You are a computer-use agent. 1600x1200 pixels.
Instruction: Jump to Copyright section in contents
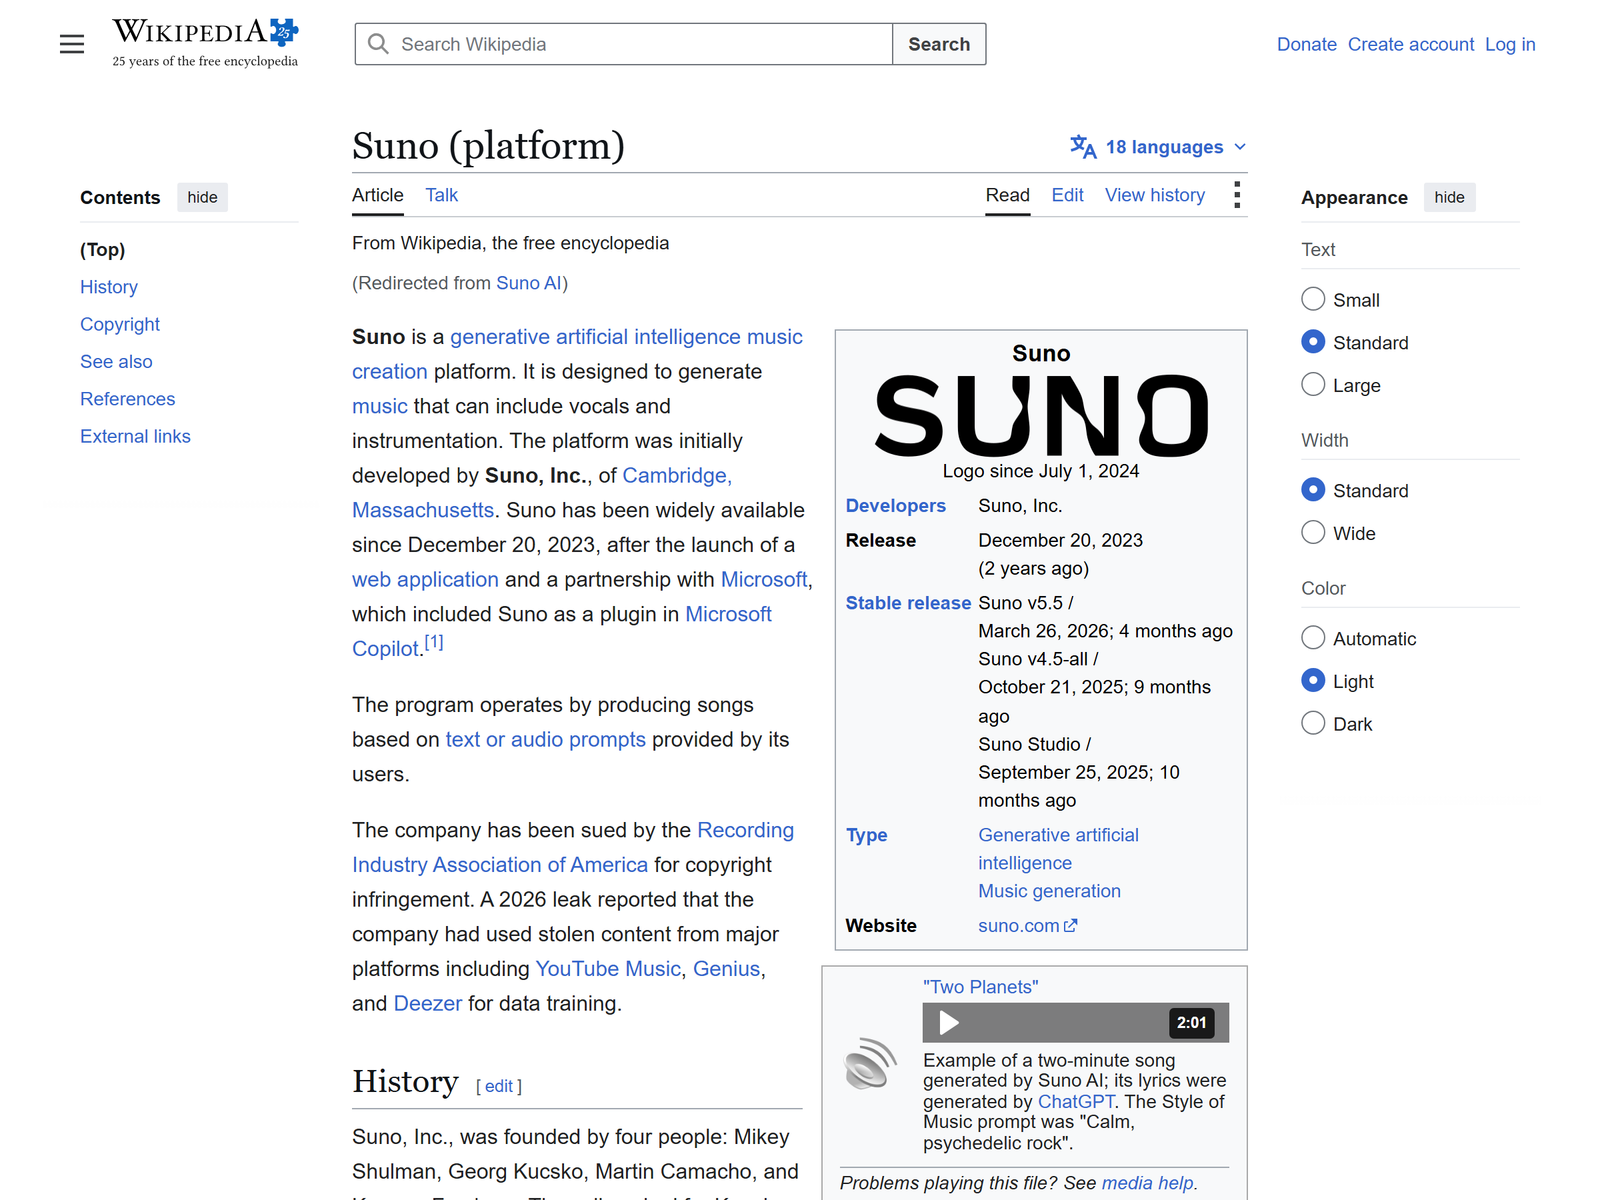click(120, 324)
